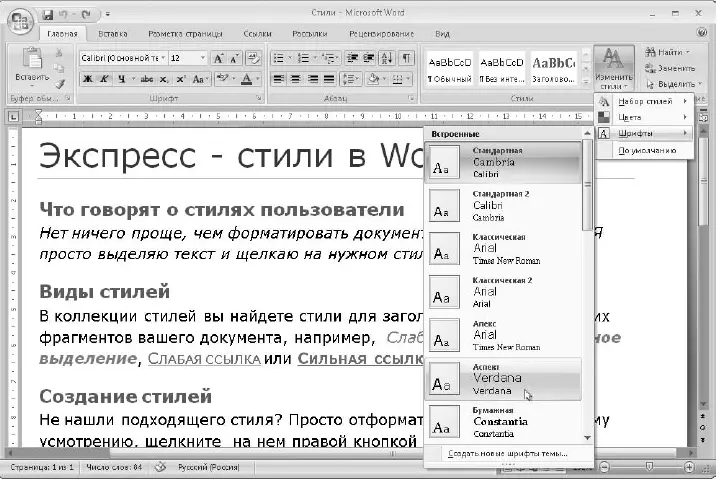Increase font size with Grow Font
The height and width of the screenshot is (481, 717).
pos(219,59)
